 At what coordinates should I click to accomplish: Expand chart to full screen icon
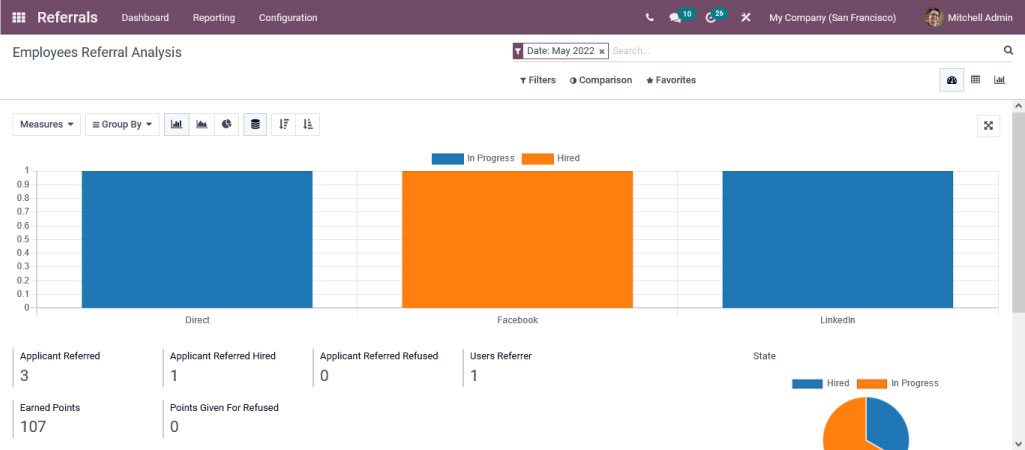coord(988,126)
